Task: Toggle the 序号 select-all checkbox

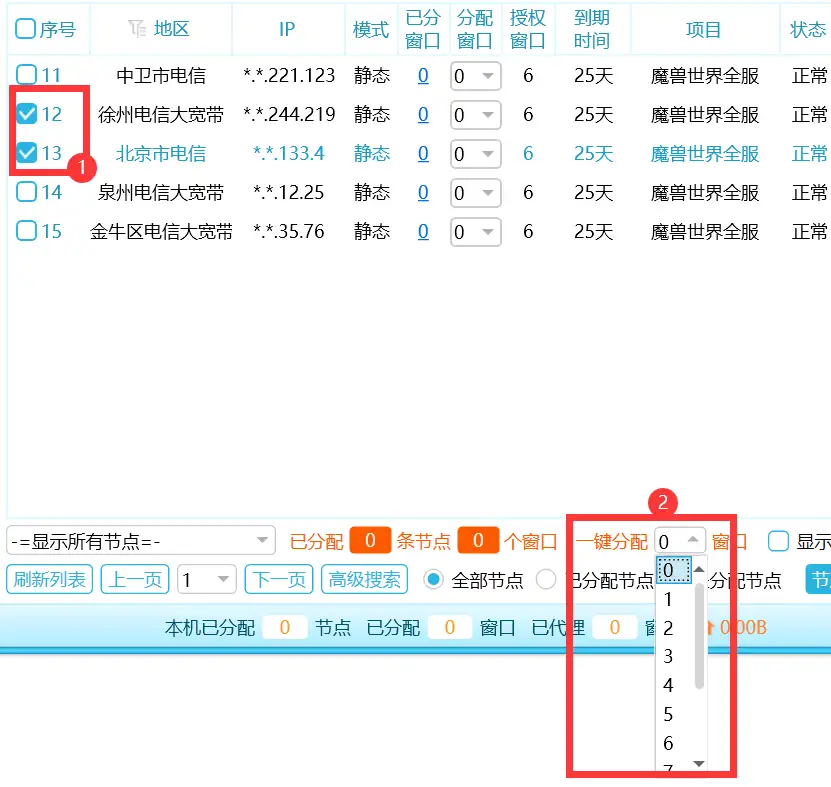Action: tap(25, 29)
